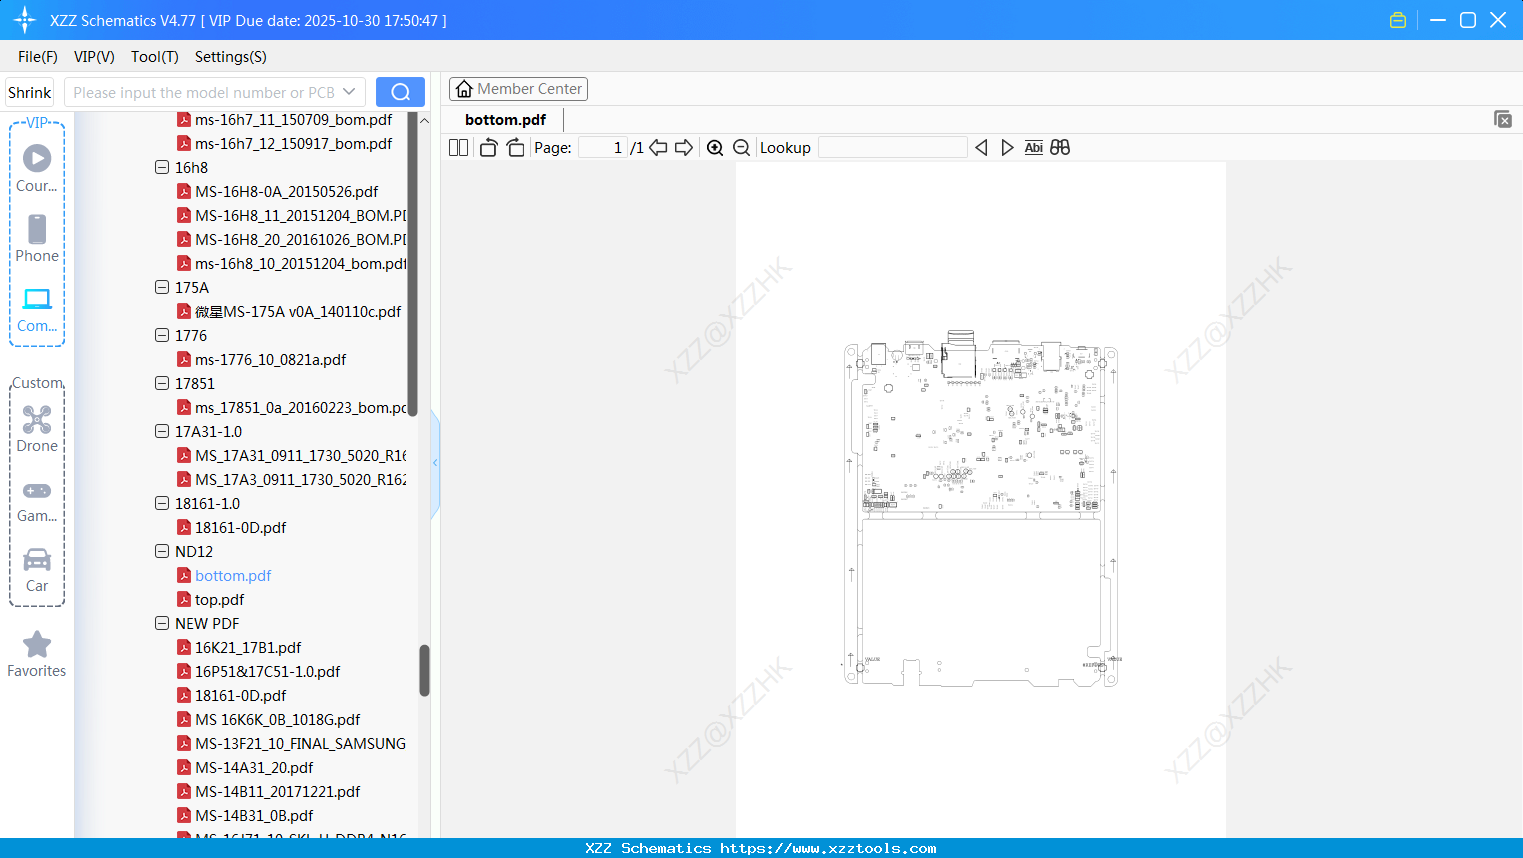Click the blue search magnifier button
This screenshot has height=858, width=1523.
click(400, 92)
